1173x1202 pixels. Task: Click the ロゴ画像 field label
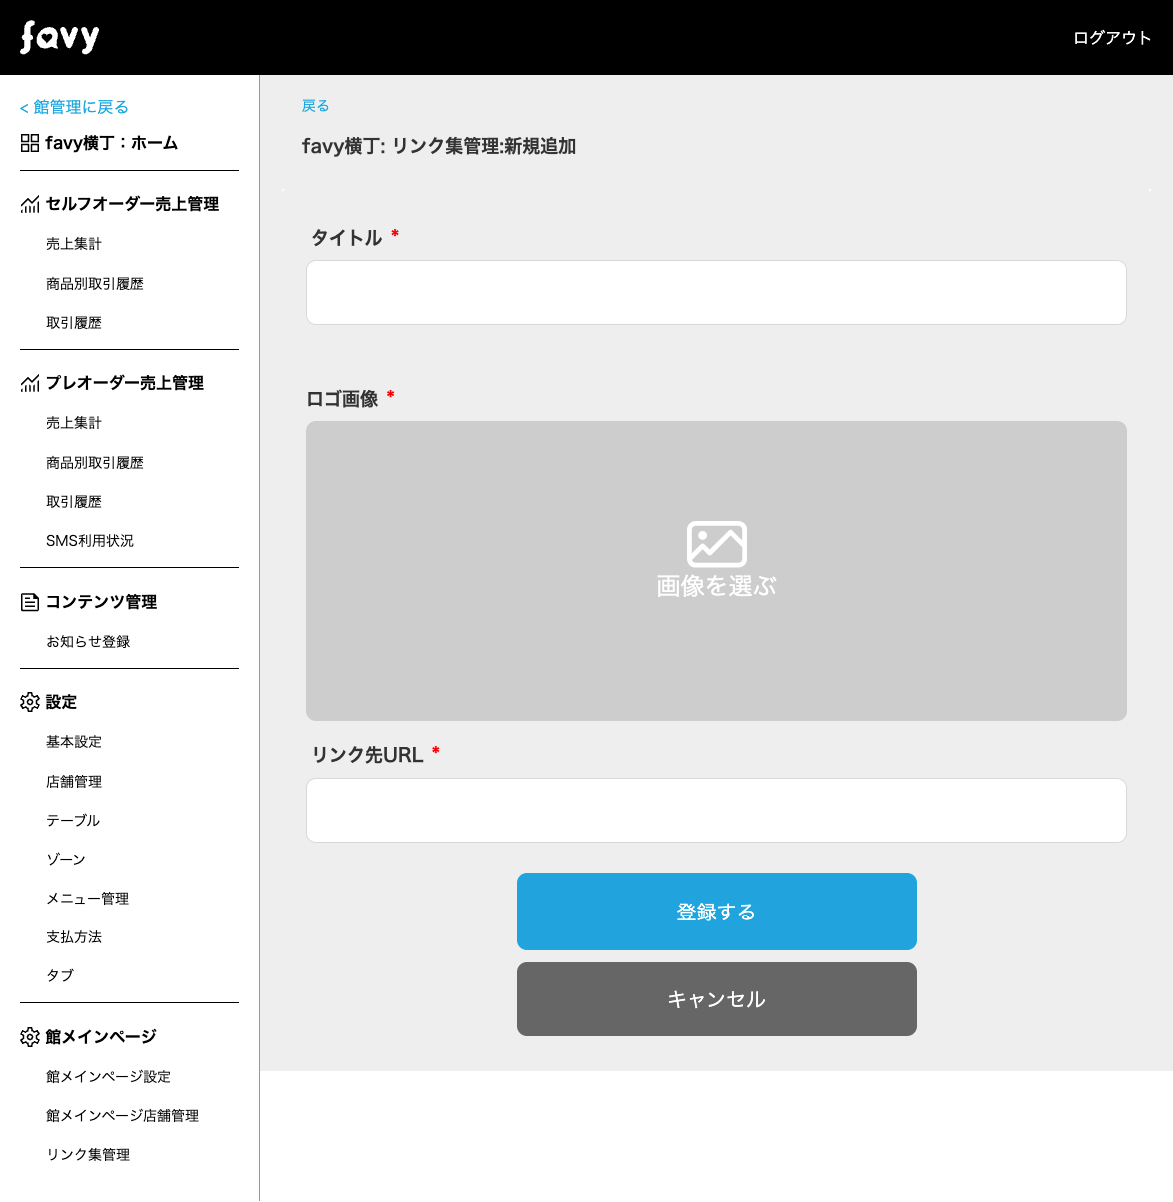pyautogui.click(x=342, y=399)
